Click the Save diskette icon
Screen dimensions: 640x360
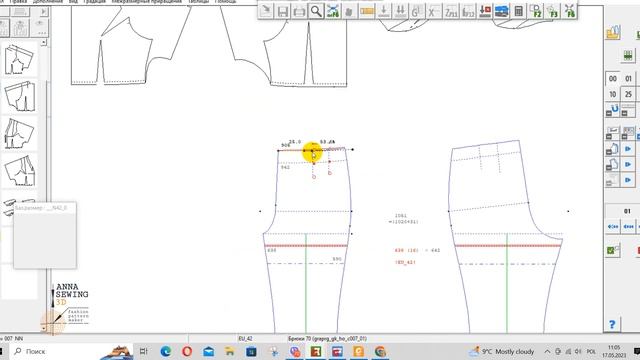pyautogui.click(x=282, y=11)
